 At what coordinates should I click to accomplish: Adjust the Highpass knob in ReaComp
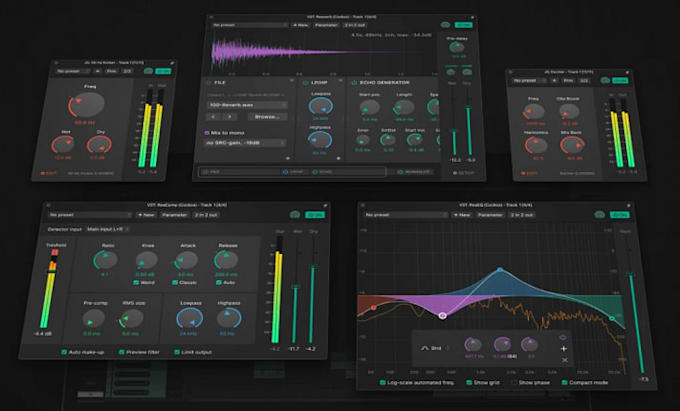229,318
